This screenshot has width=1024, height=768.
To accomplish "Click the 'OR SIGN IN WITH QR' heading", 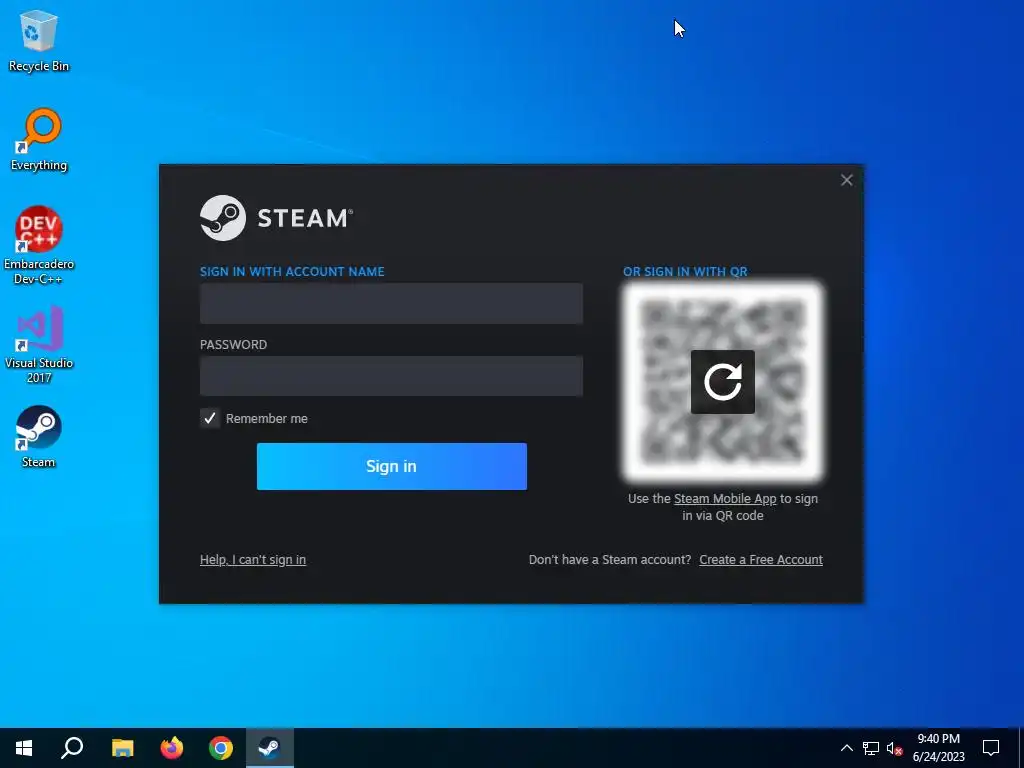I will (685, 272).
